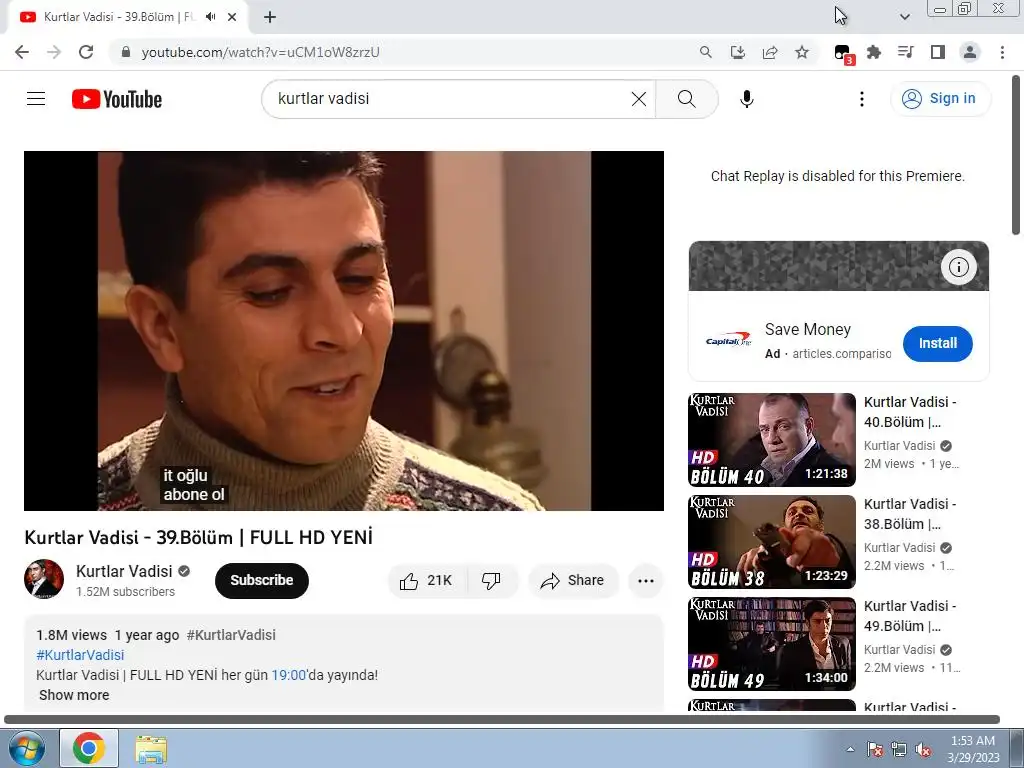1024x768 pixels.
Task: Open the Kurtlar Vadisi channel name link
Action: coord(124,571)
